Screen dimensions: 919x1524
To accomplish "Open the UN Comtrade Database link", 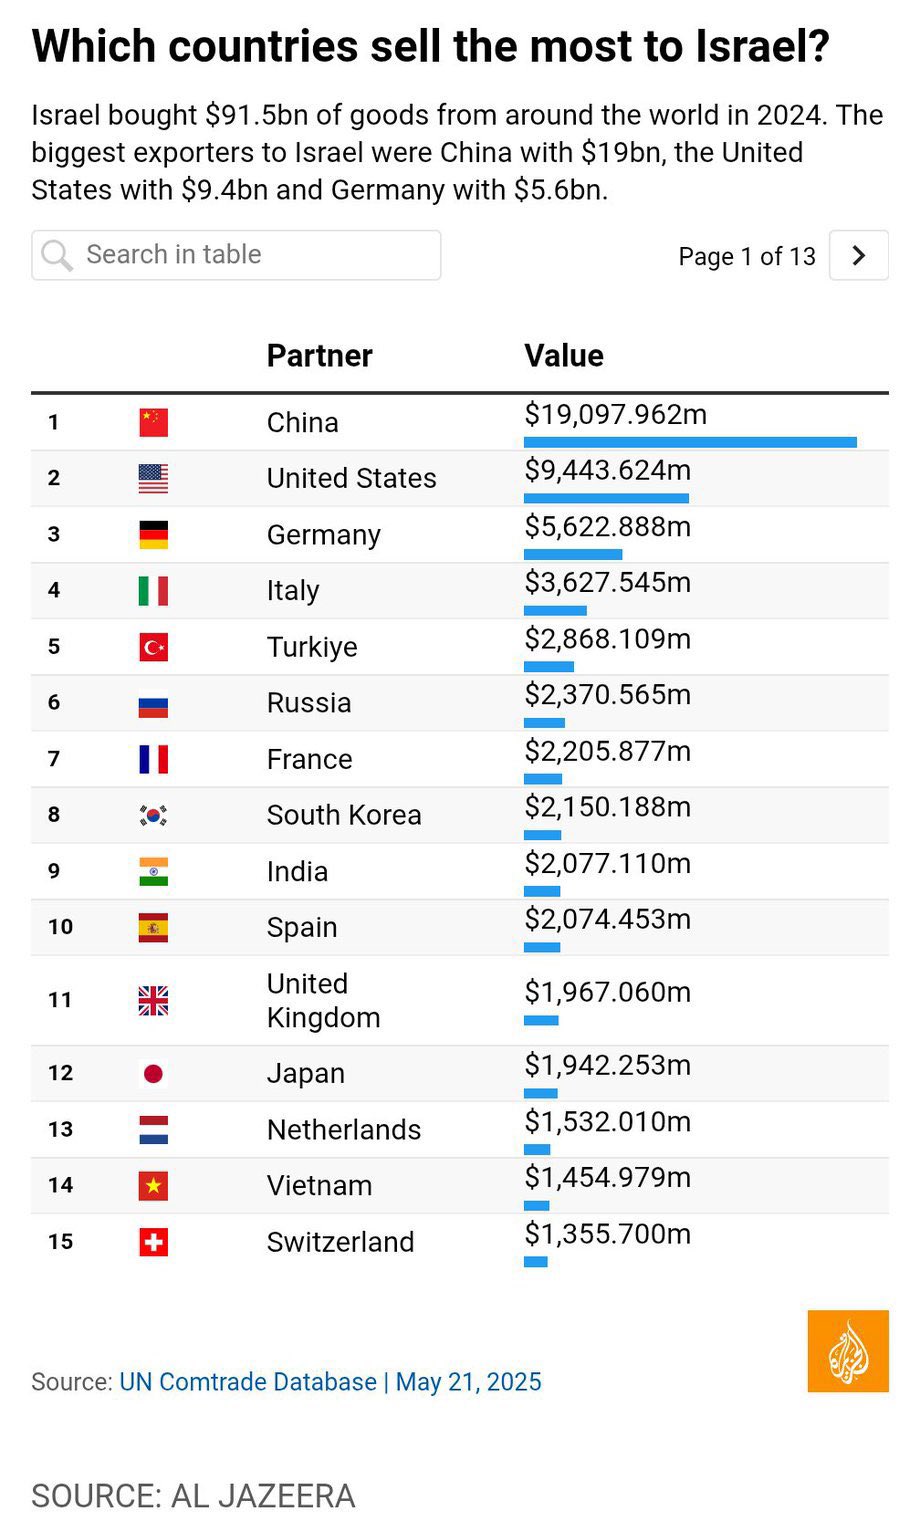I will pyautogui.click(x=248, y=1382).
